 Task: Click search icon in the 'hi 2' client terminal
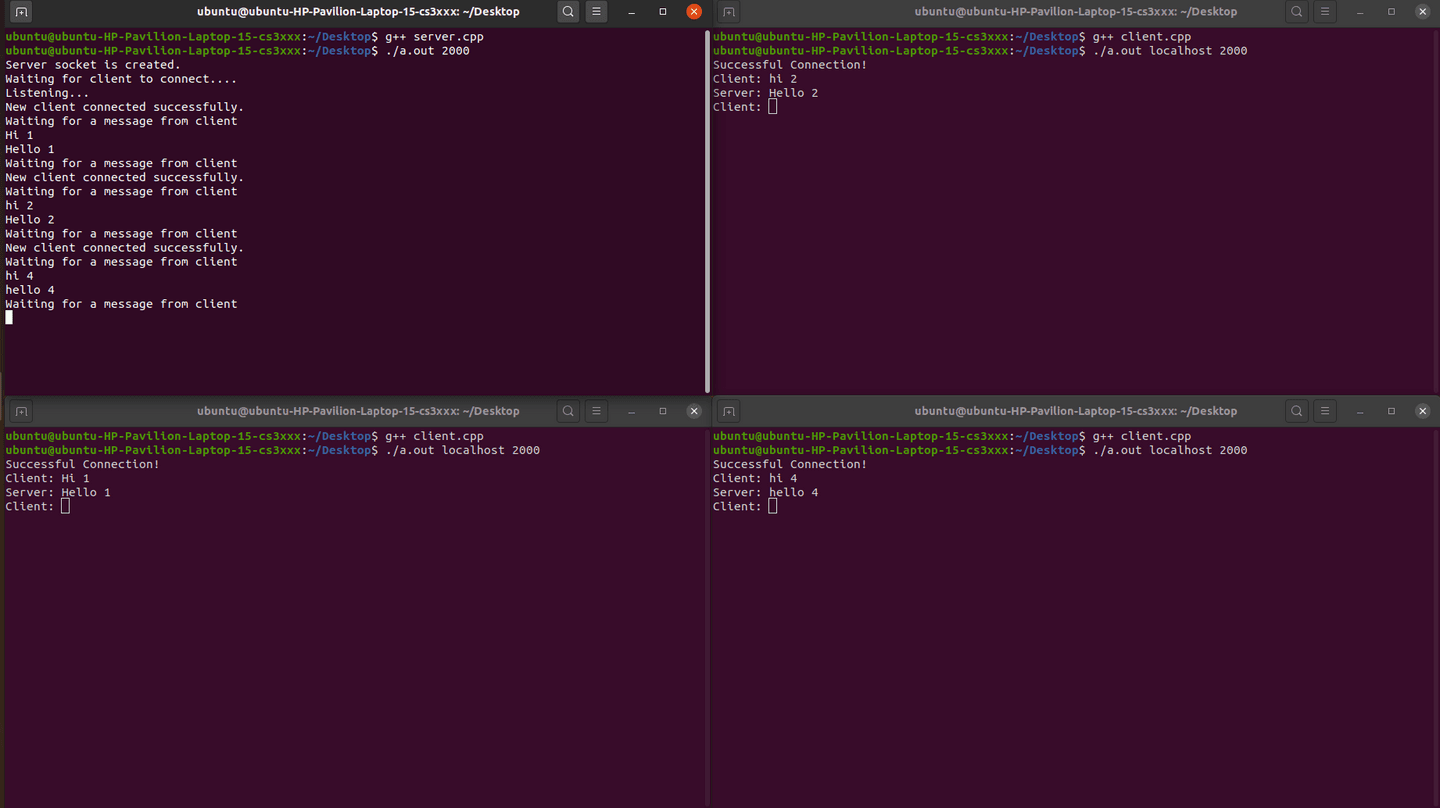1296,12
